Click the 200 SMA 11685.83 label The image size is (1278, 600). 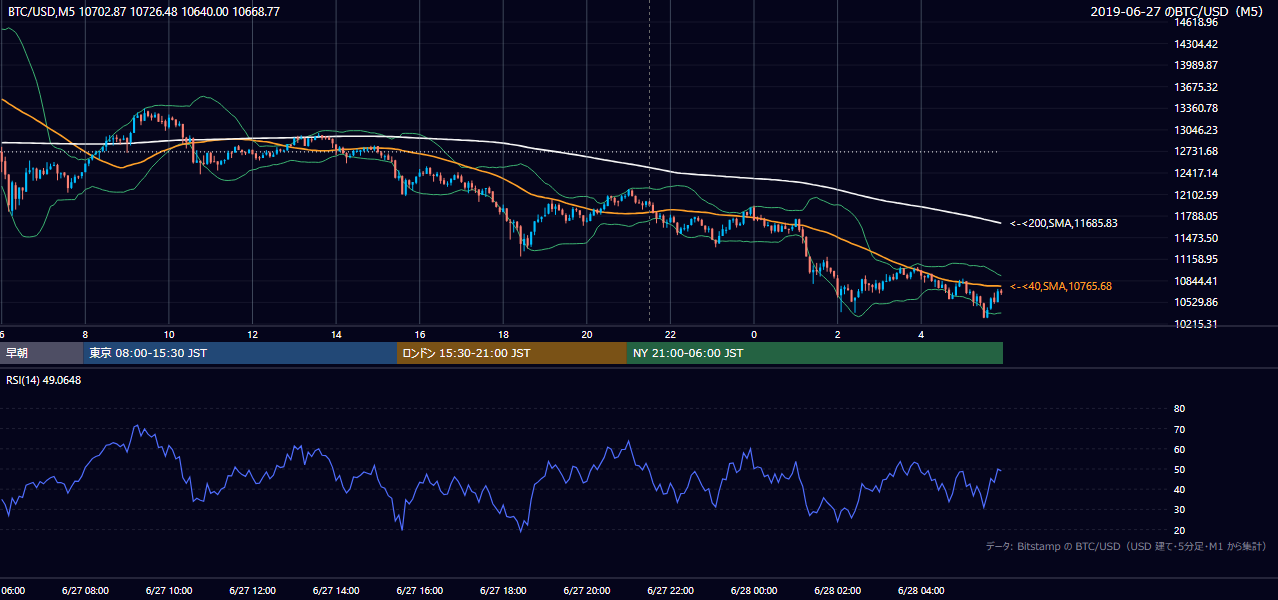(1063, 223)
